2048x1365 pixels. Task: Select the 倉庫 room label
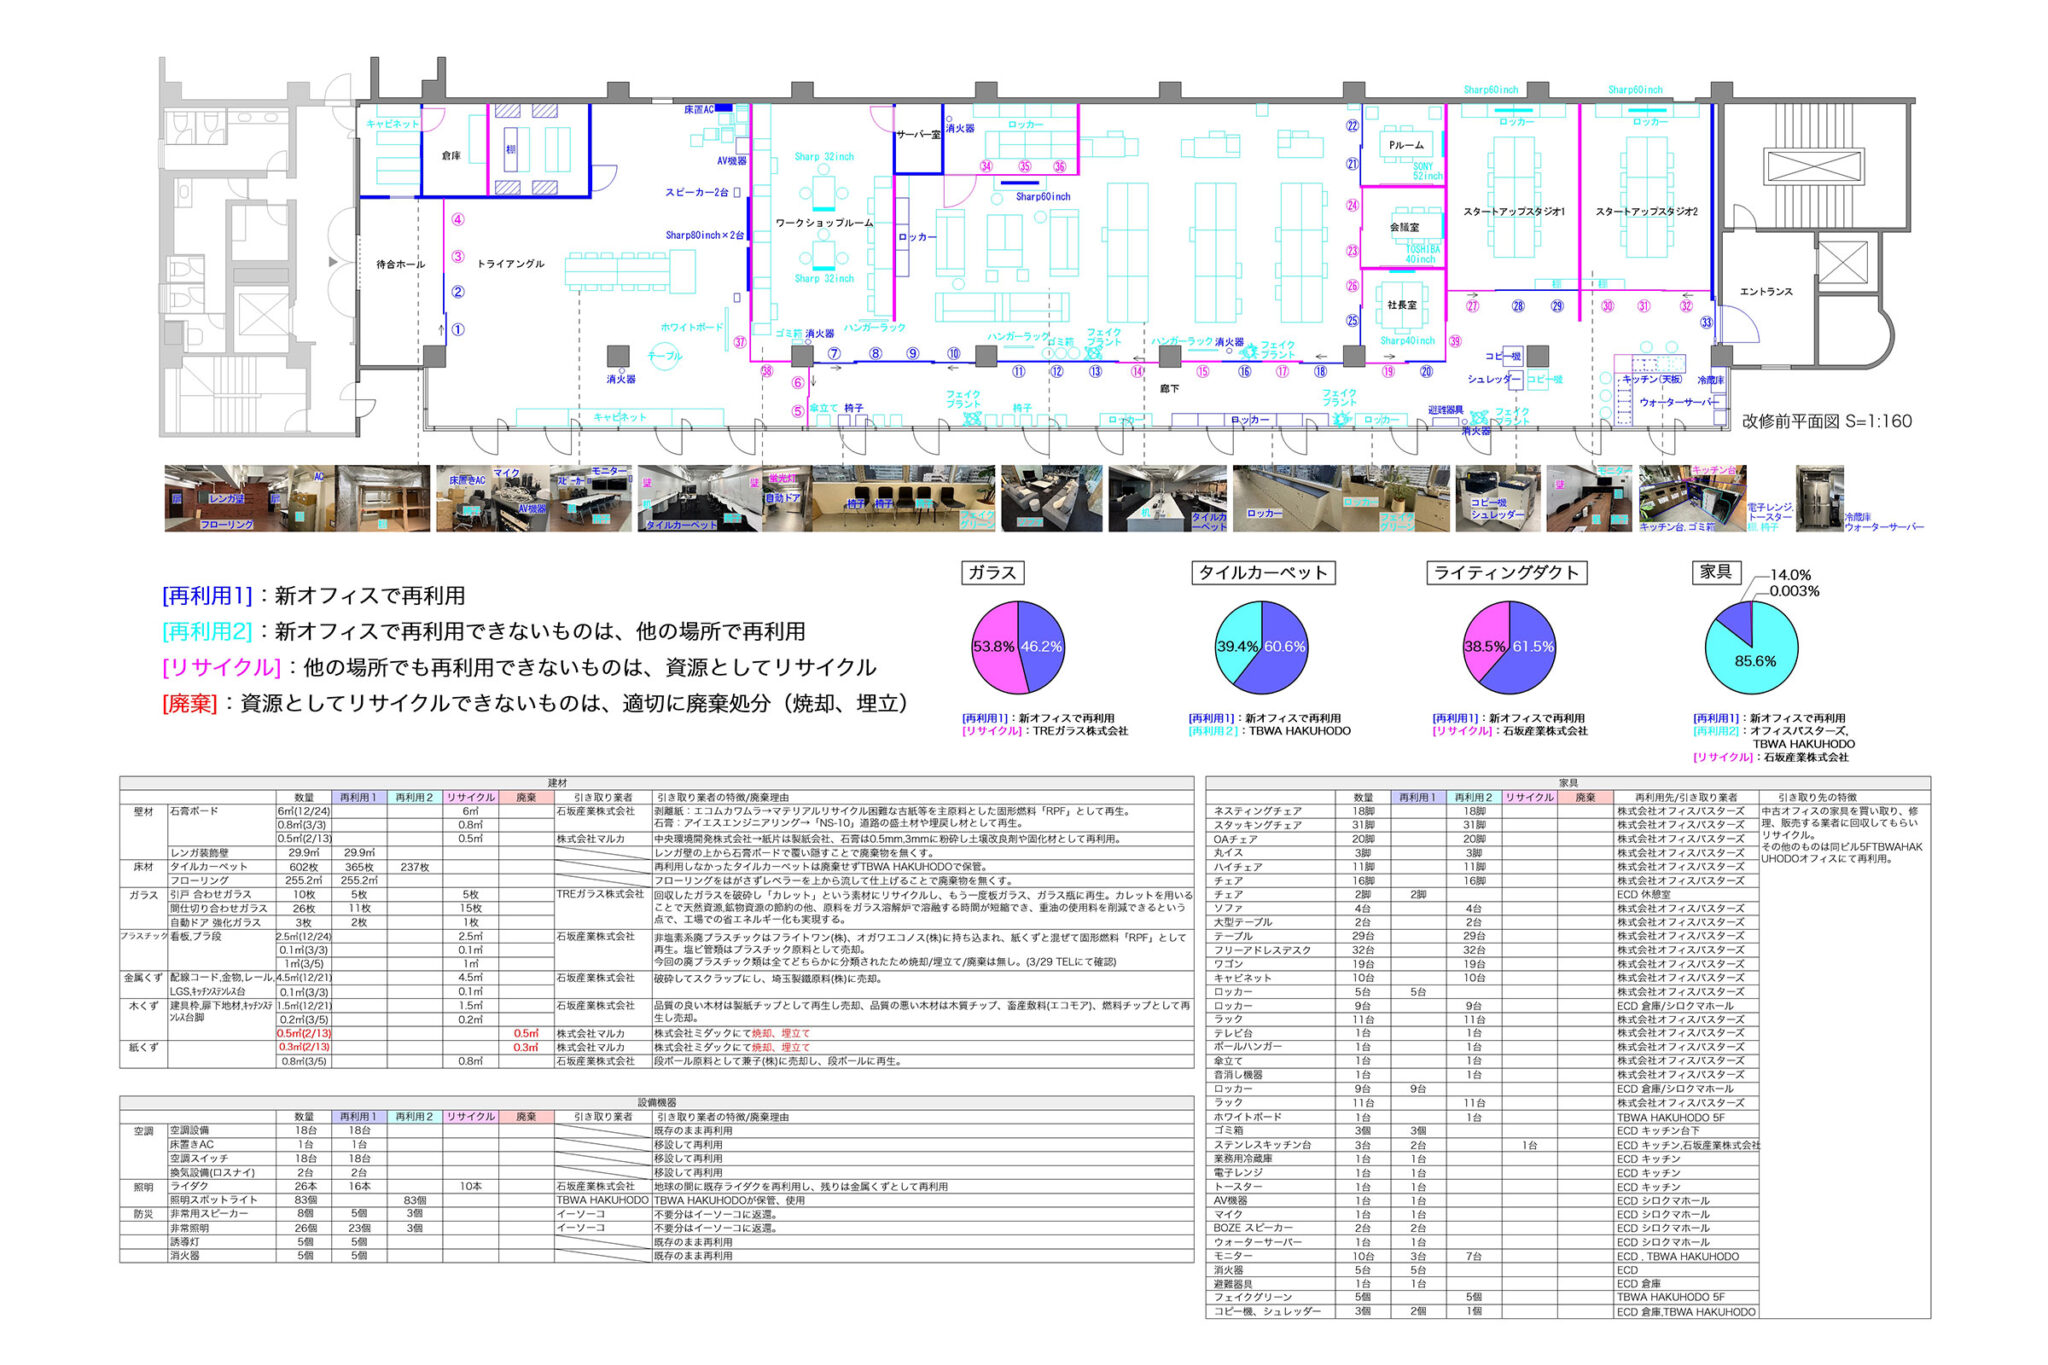451,156
